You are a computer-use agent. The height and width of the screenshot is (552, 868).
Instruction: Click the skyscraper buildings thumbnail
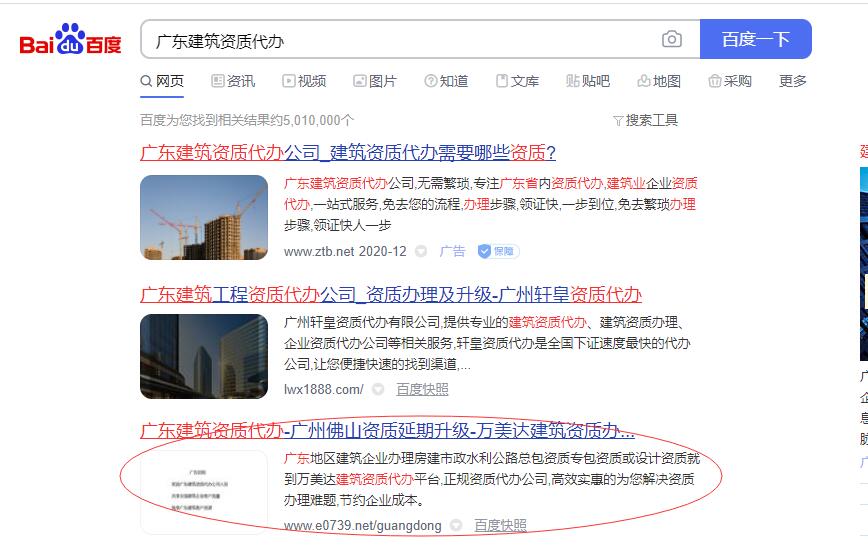coord(204,357)
